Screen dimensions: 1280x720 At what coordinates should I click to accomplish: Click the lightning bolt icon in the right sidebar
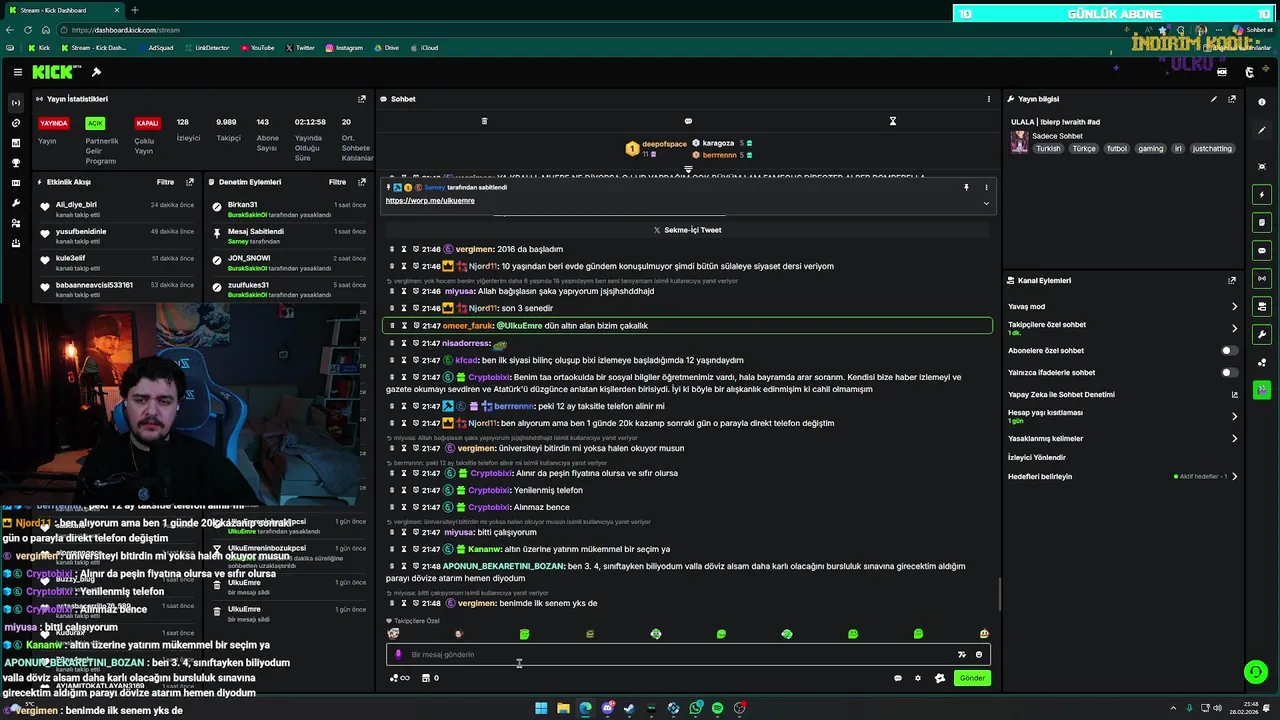coord(1262,194)
